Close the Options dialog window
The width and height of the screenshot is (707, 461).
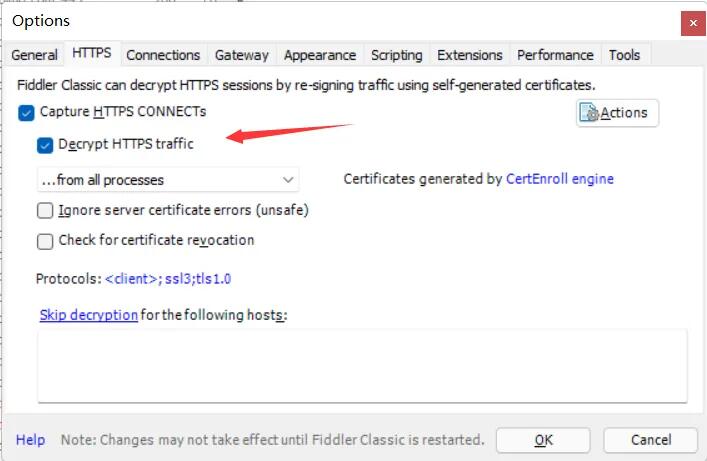[690, 22]
